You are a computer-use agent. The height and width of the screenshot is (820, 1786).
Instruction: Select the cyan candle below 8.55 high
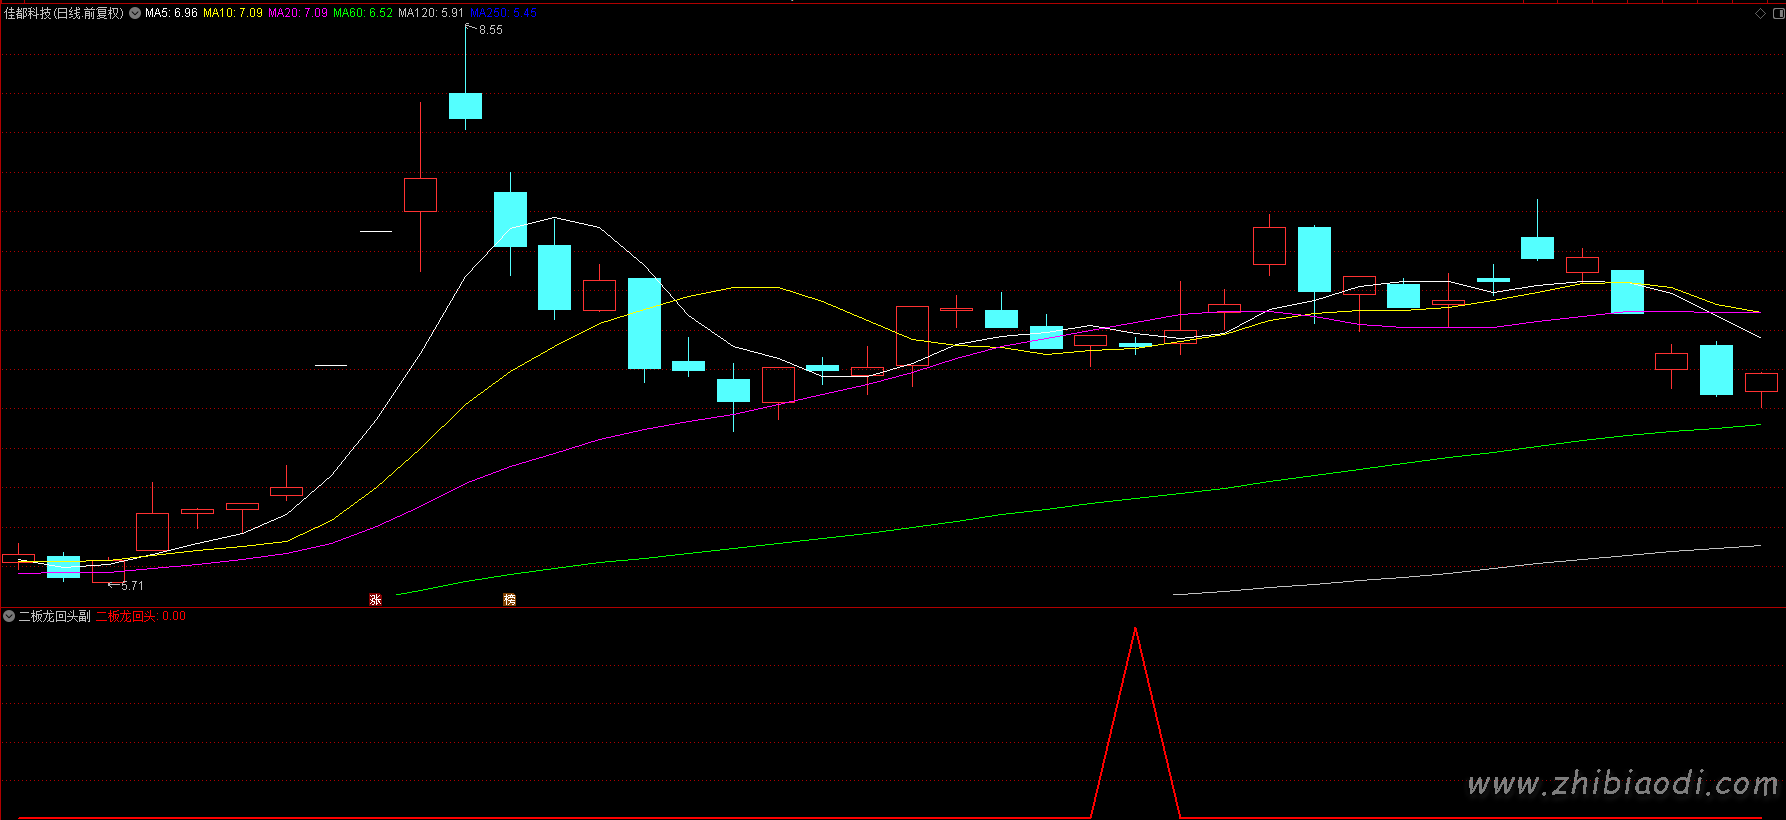coord(465,106)
